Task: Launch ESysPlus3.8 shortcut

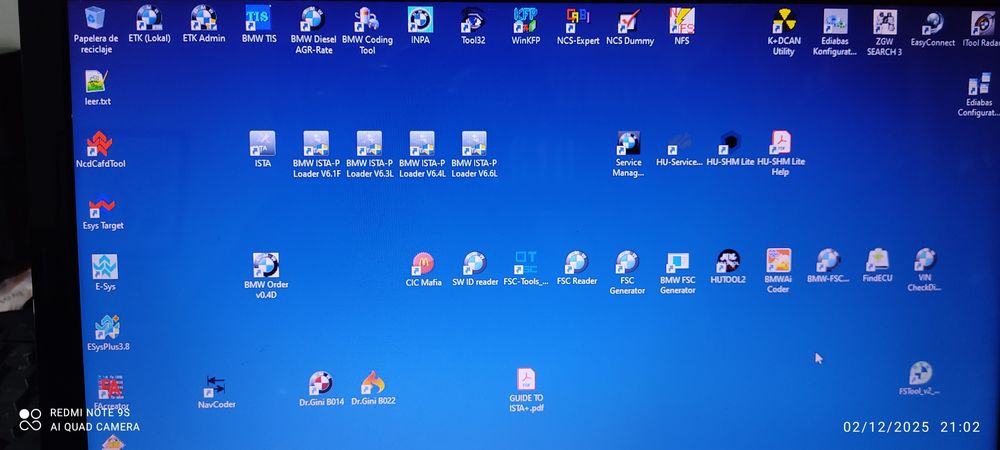Action: [108, 332]
